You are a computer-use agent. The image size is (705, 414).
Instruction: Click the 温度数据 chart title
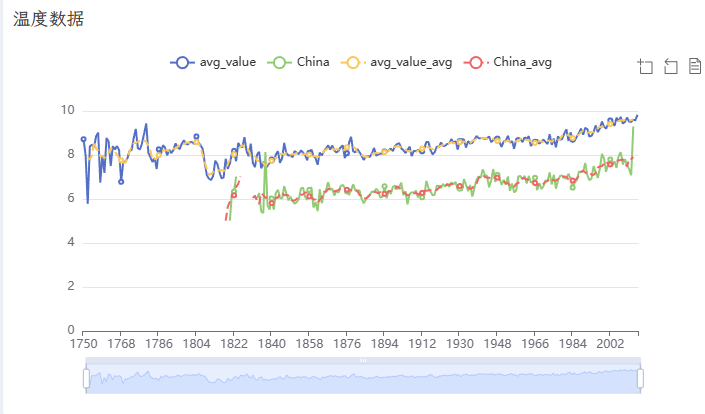click(48, 19)
